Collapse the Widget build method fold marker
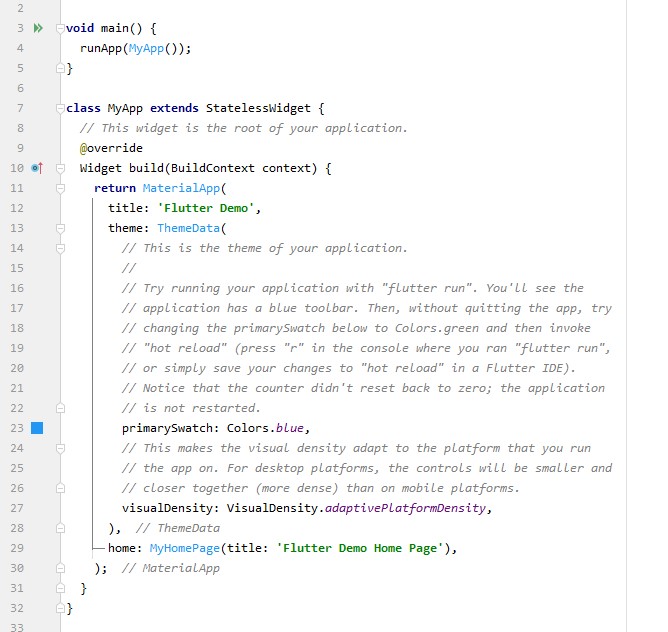 [60, 168]
